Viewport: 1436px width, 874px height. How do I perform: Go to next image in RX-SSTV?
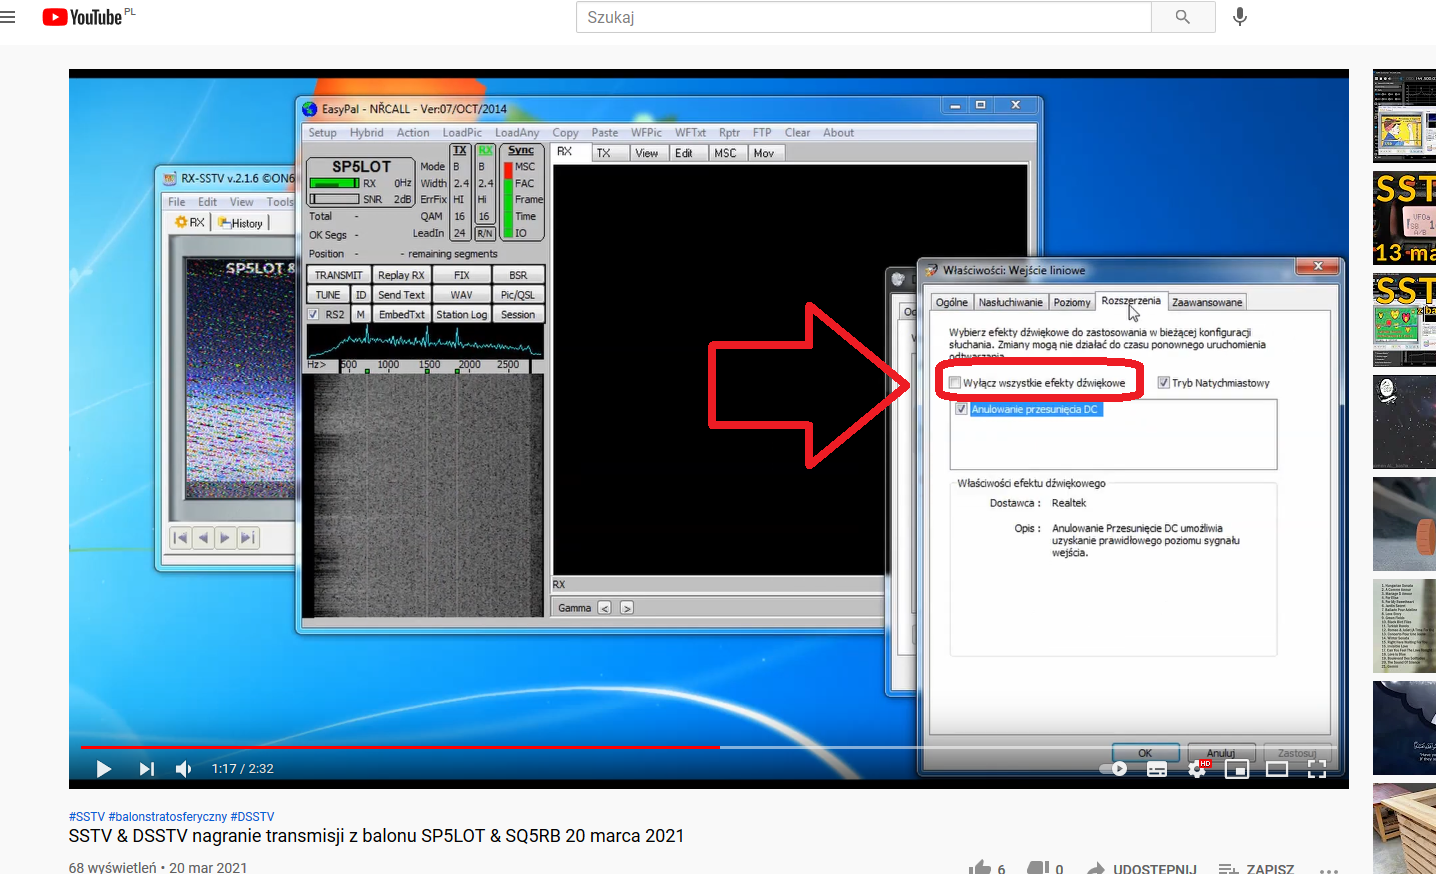pos(225,538)
